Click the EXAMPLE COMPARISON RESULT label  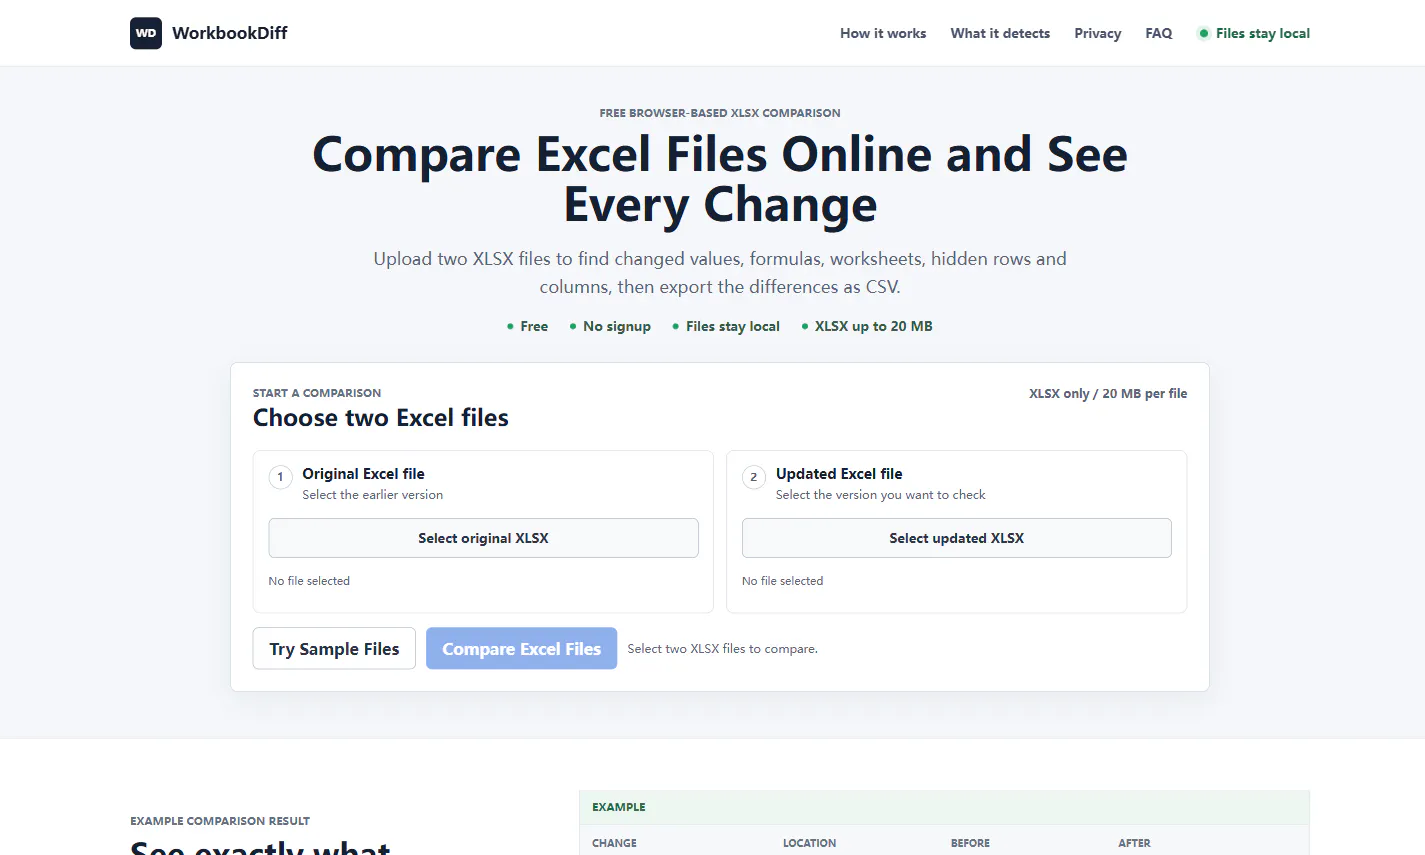click(220, 821)
